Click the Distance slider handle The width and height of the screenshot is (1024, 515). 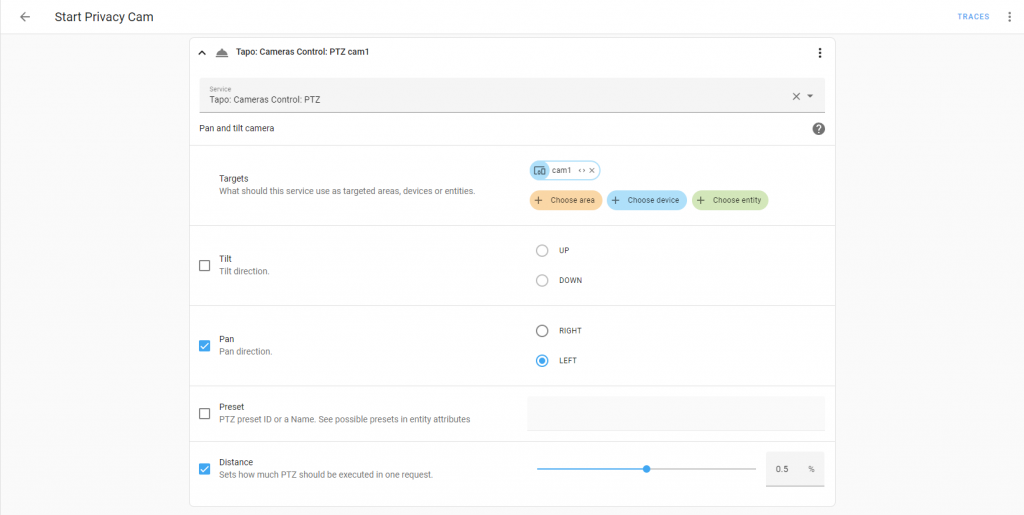point(647,468)
